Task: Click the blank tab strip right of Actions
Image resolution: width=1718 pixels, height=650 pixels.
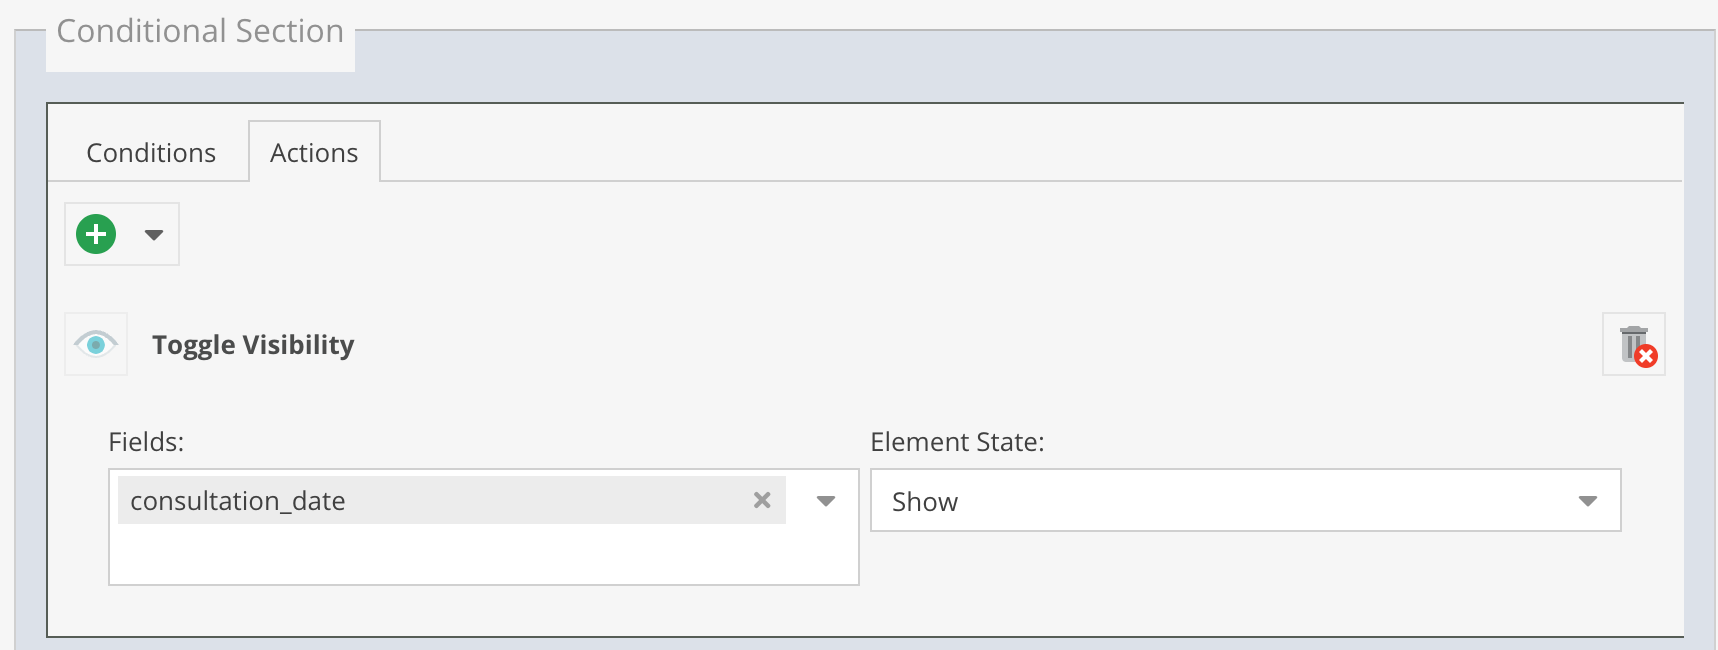Action: click(x=1000, y=150)
